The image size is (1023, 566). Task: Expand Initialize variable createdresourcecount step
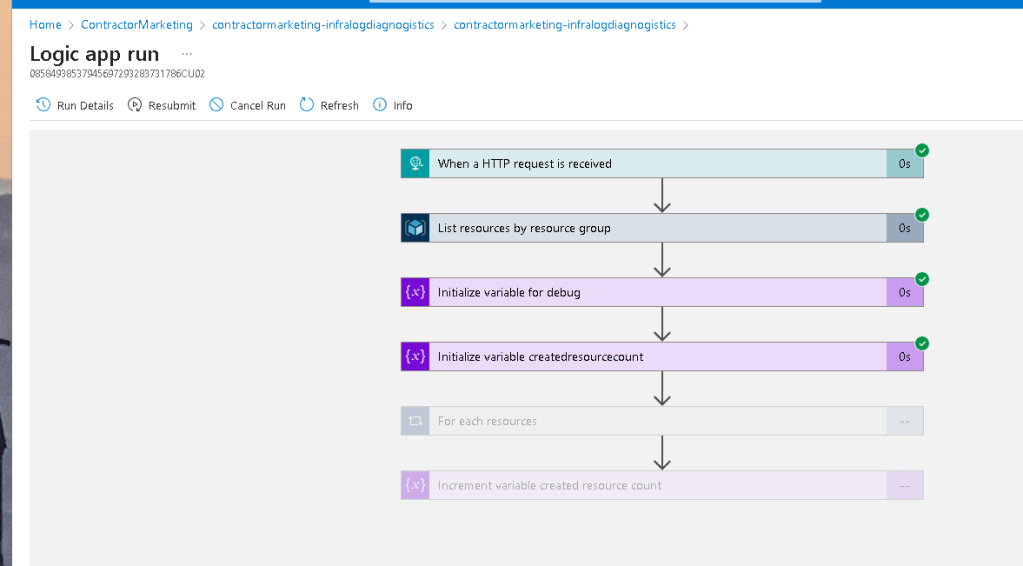[x=662, y=357]
